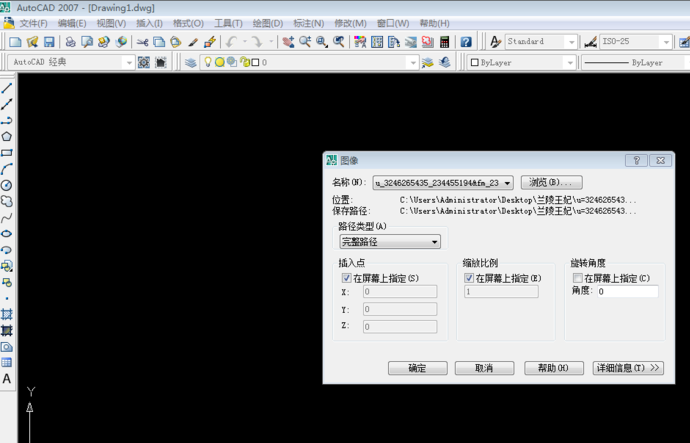The image size is (690, 443).
Task: Click the Undo arrow icon
Action: click(231, 42)
